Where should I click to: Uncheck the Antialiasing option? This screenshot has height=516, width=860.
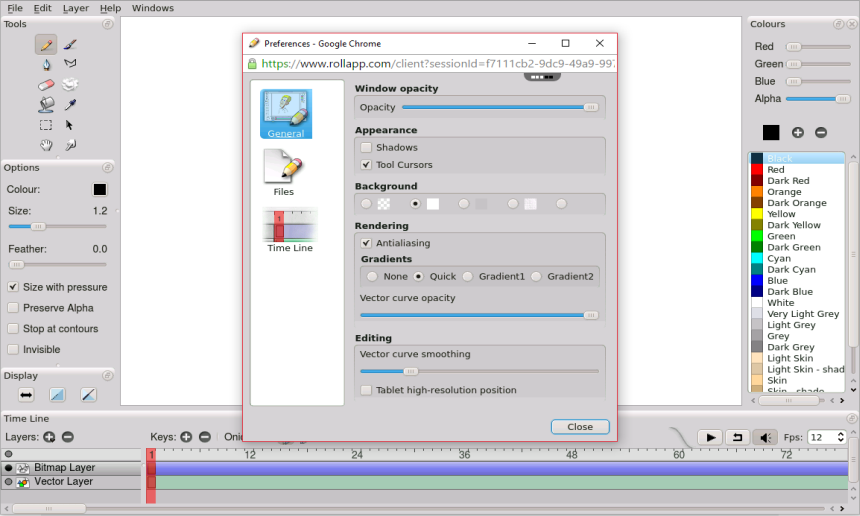click(366, 243)
